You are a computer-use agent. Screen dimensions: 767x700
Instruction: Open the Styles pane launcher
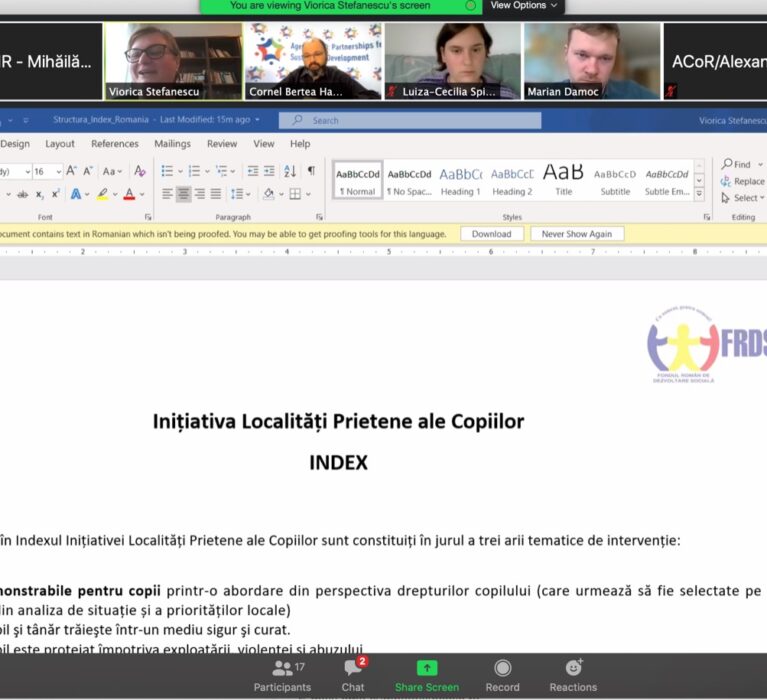(707, 217)
